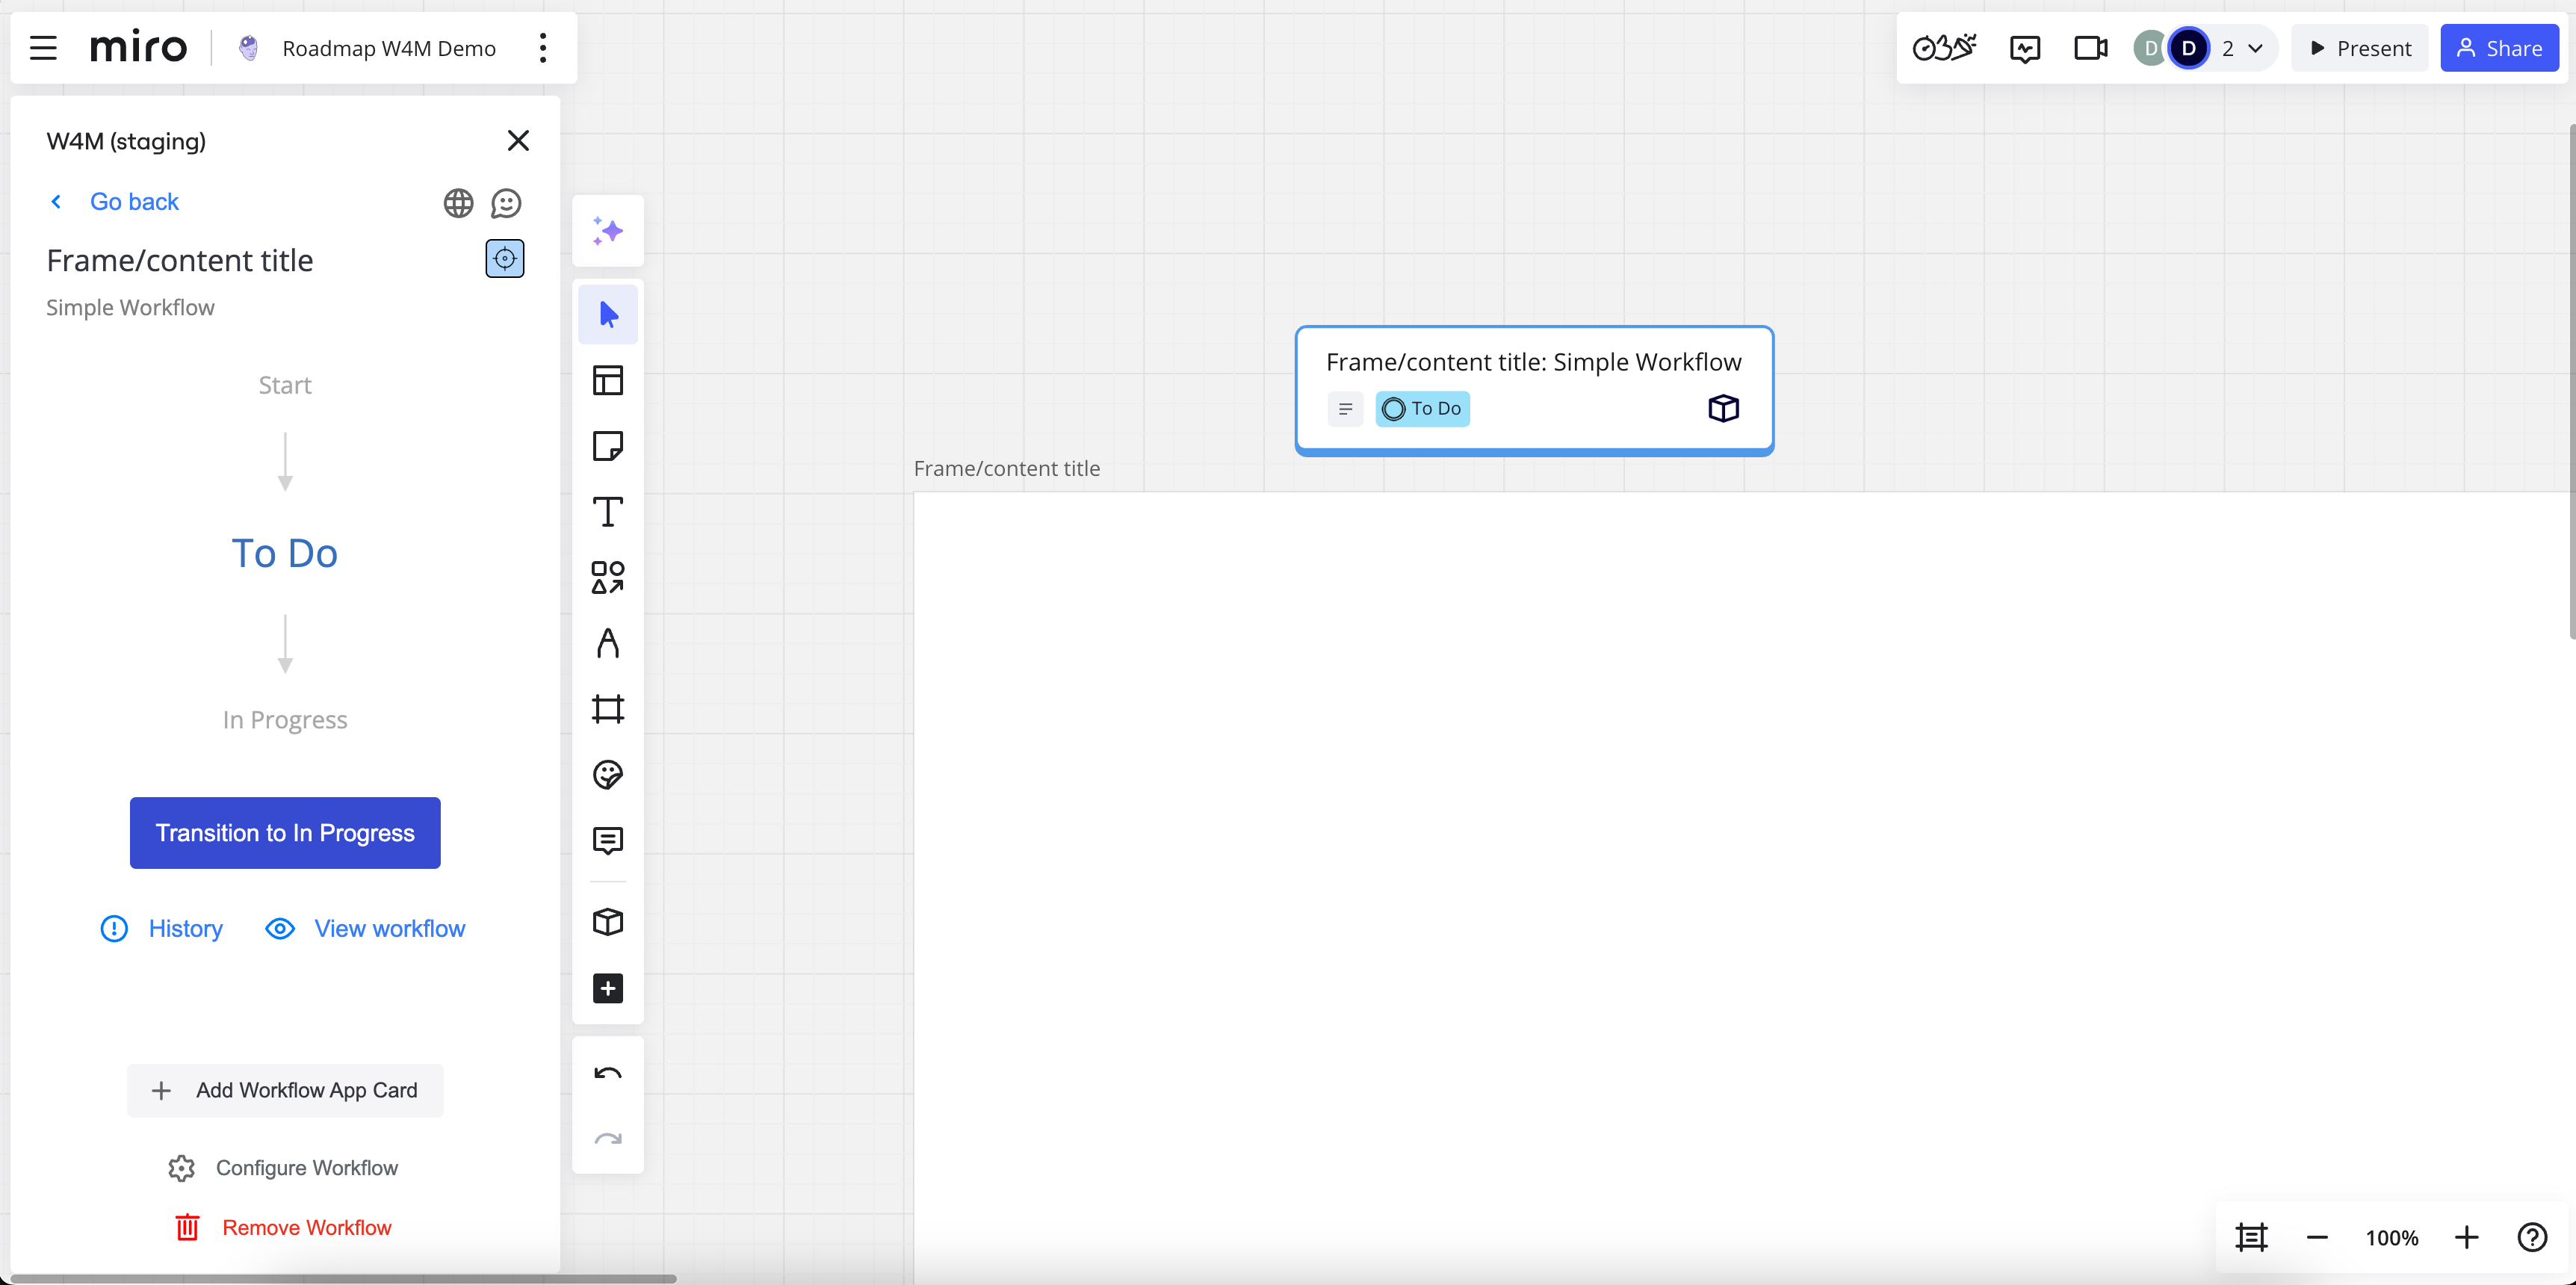The image size is (2576, 1285).
Task: Select the sticky note tool
Action: point(608,446)
